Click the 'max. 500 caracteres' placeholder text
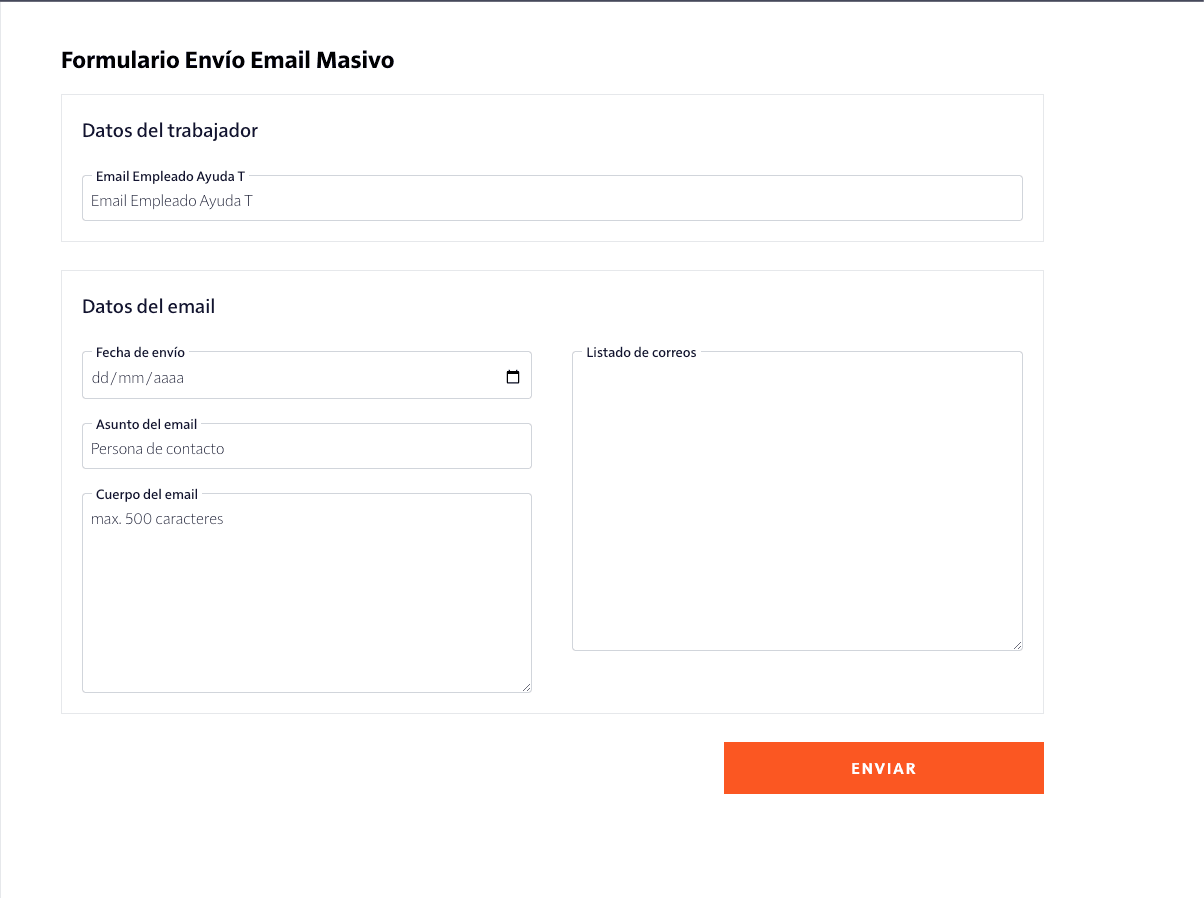1204x898 pixels. click(157, 519)
